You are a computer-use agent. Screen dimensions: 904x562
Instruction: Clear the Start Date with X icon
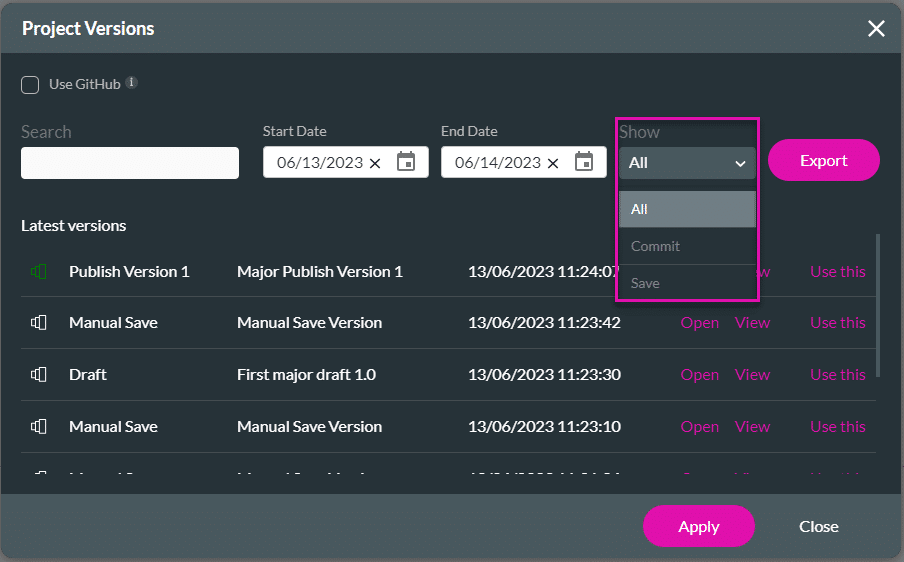coord(375,163)
